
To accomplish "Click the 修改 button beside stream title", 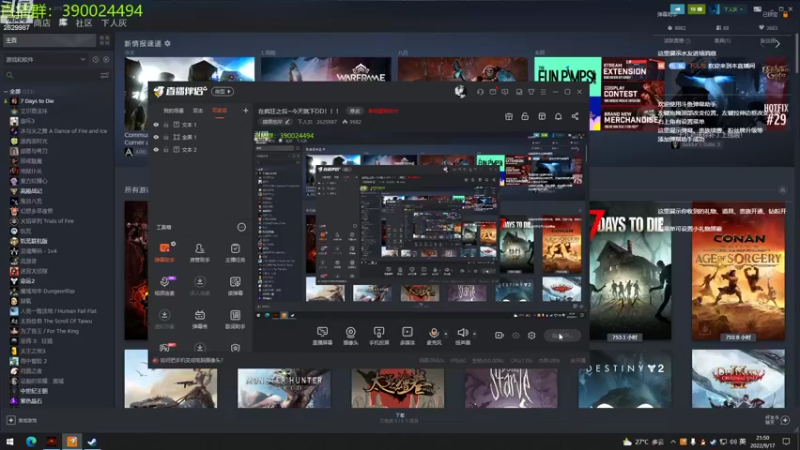I will click(x=354, y=111).
